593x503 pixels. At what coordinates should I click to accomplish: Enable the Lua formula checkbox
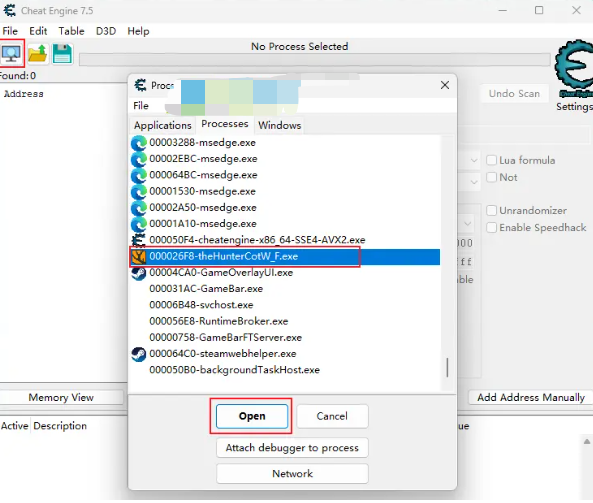point(491,160)
